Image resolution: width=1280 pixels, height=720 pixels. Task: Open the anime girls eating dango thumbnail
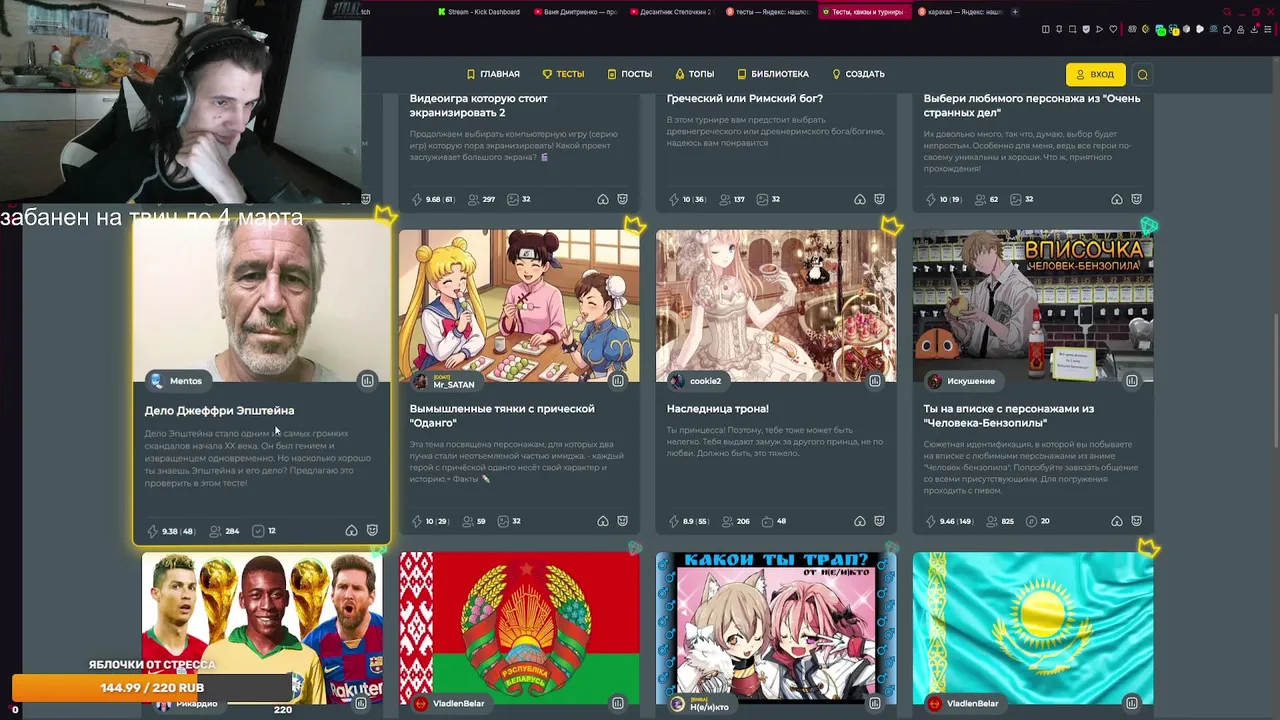tap(519, 307)
